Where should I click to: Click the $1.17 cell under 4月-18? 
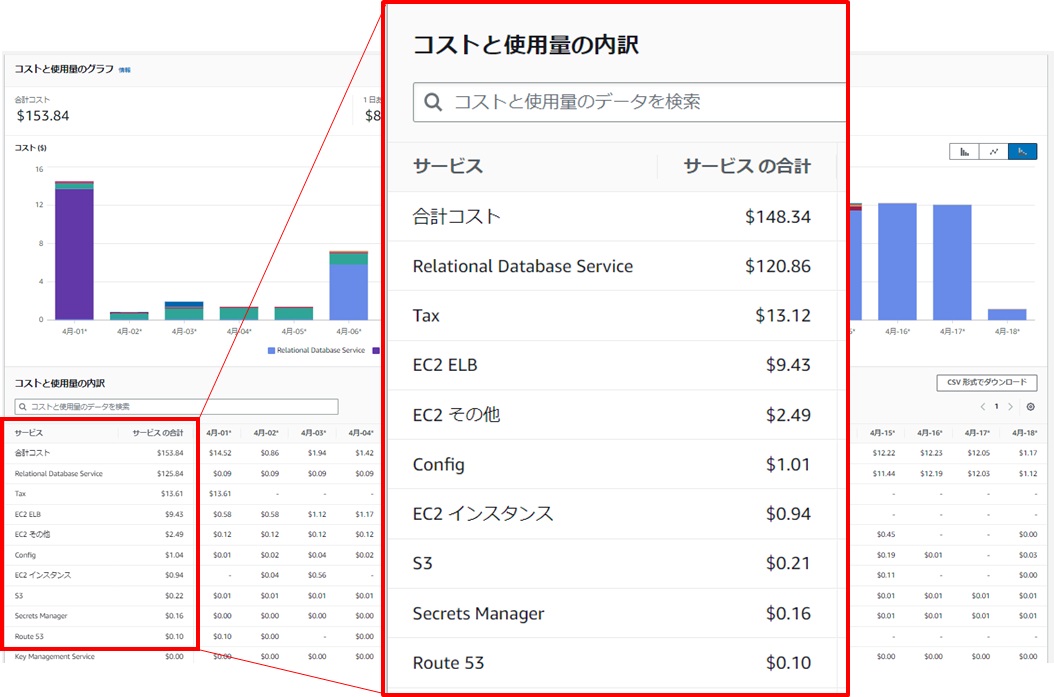click(1028, 453)
